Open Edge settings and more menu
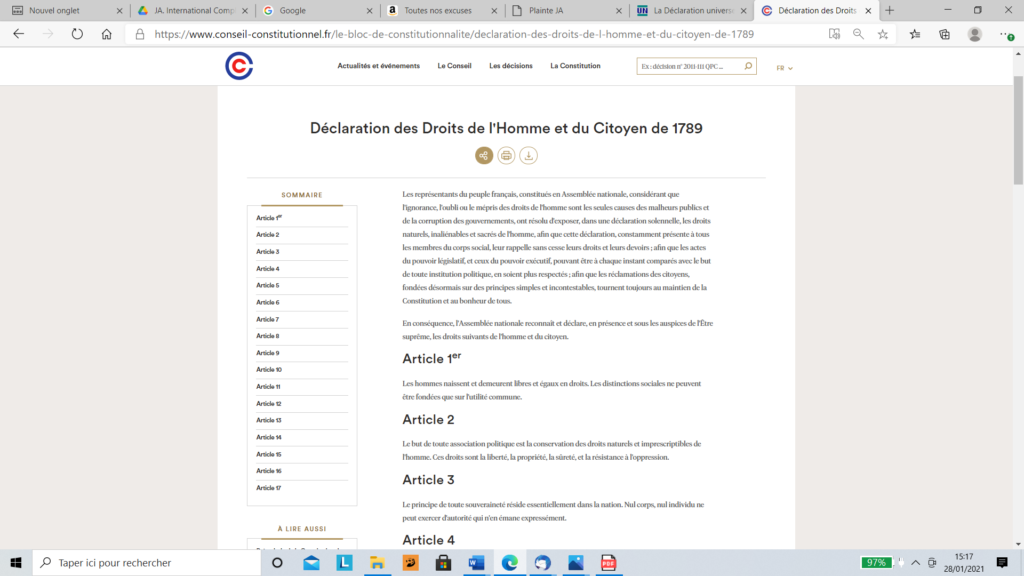Screen dimensions: 1024x576 pyautogui.click(x=1006, y=34)
